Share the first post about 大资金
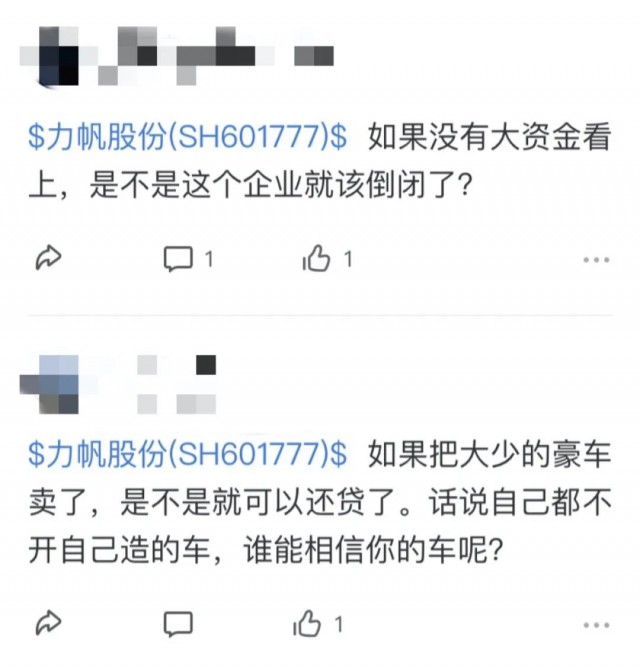This screenshot has width=640, height=669. [48, 258]
